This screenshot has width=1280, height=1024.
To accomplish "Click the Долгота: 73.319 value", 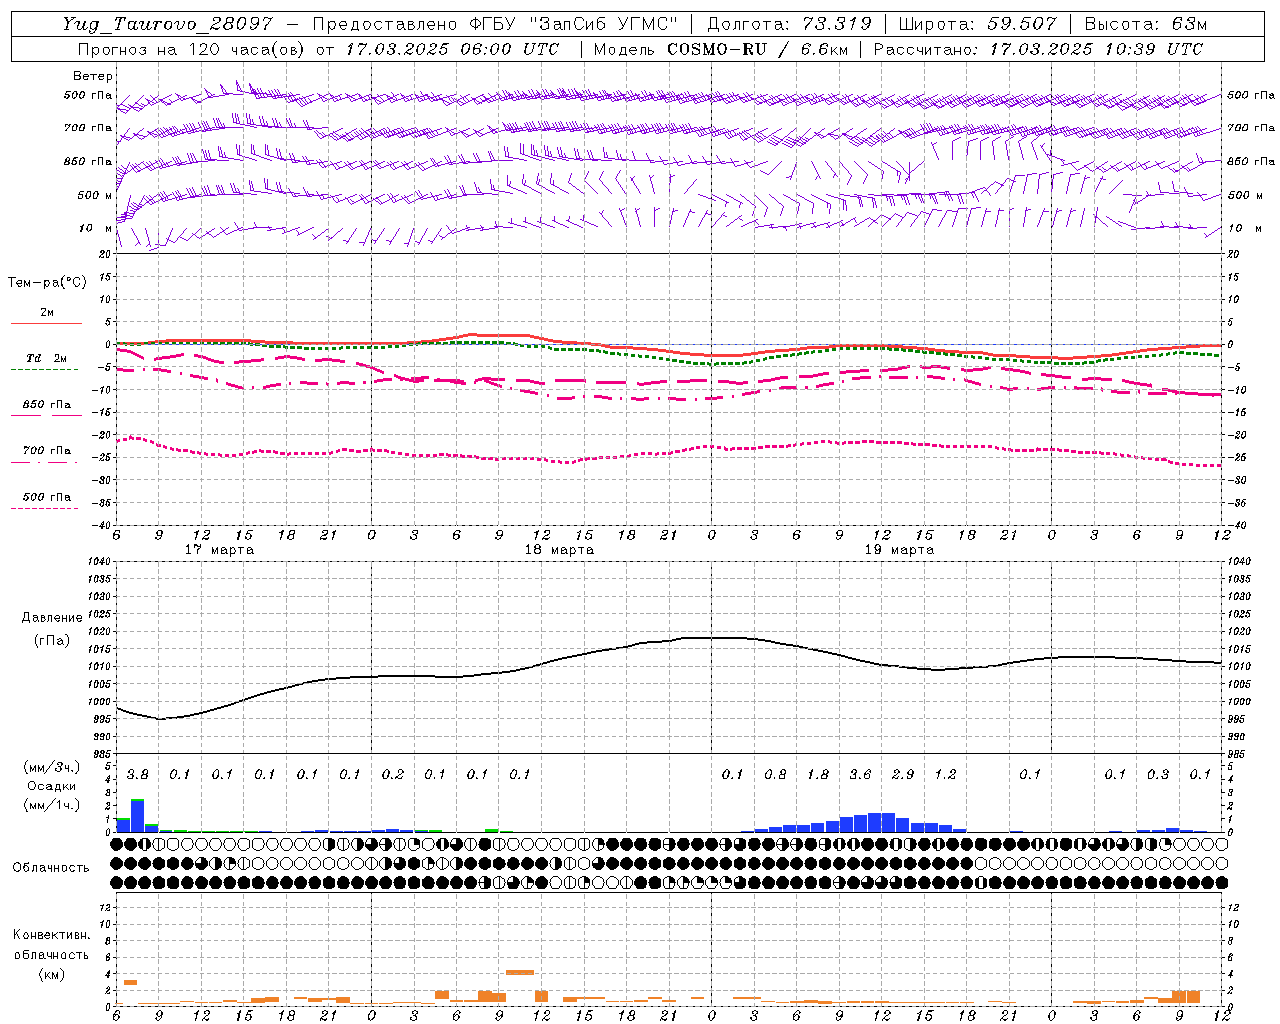I will pyautogui.click(x=789, y=24).
